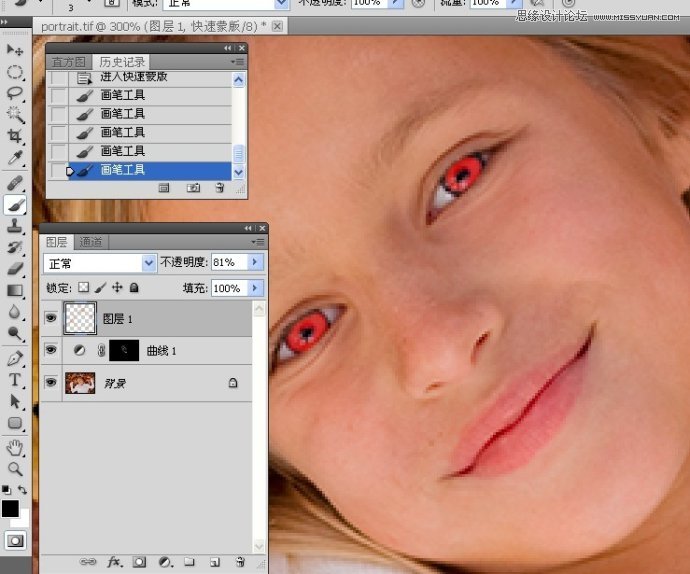Select the Crop tool
This screenshot has width=690, height=574.
(x=15, y=136)
